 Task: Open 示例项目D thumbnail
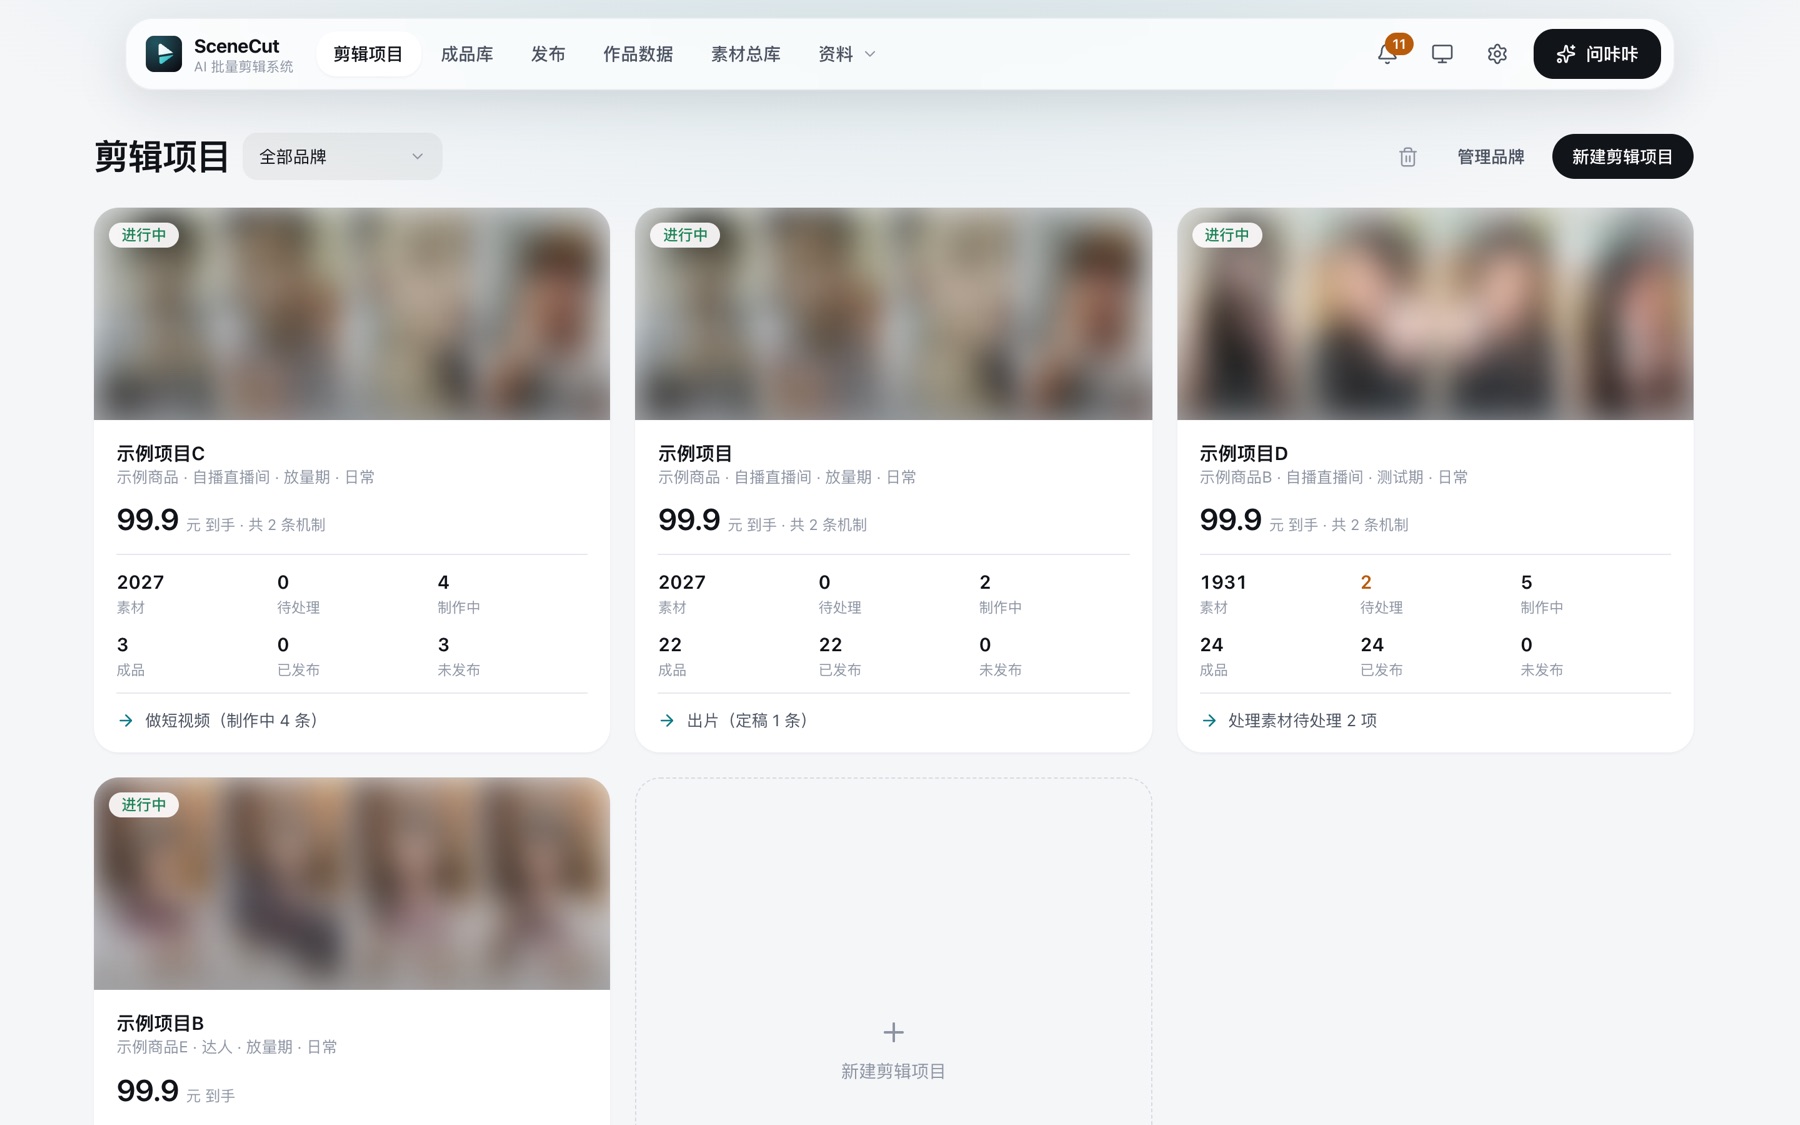click(1435, 314)
